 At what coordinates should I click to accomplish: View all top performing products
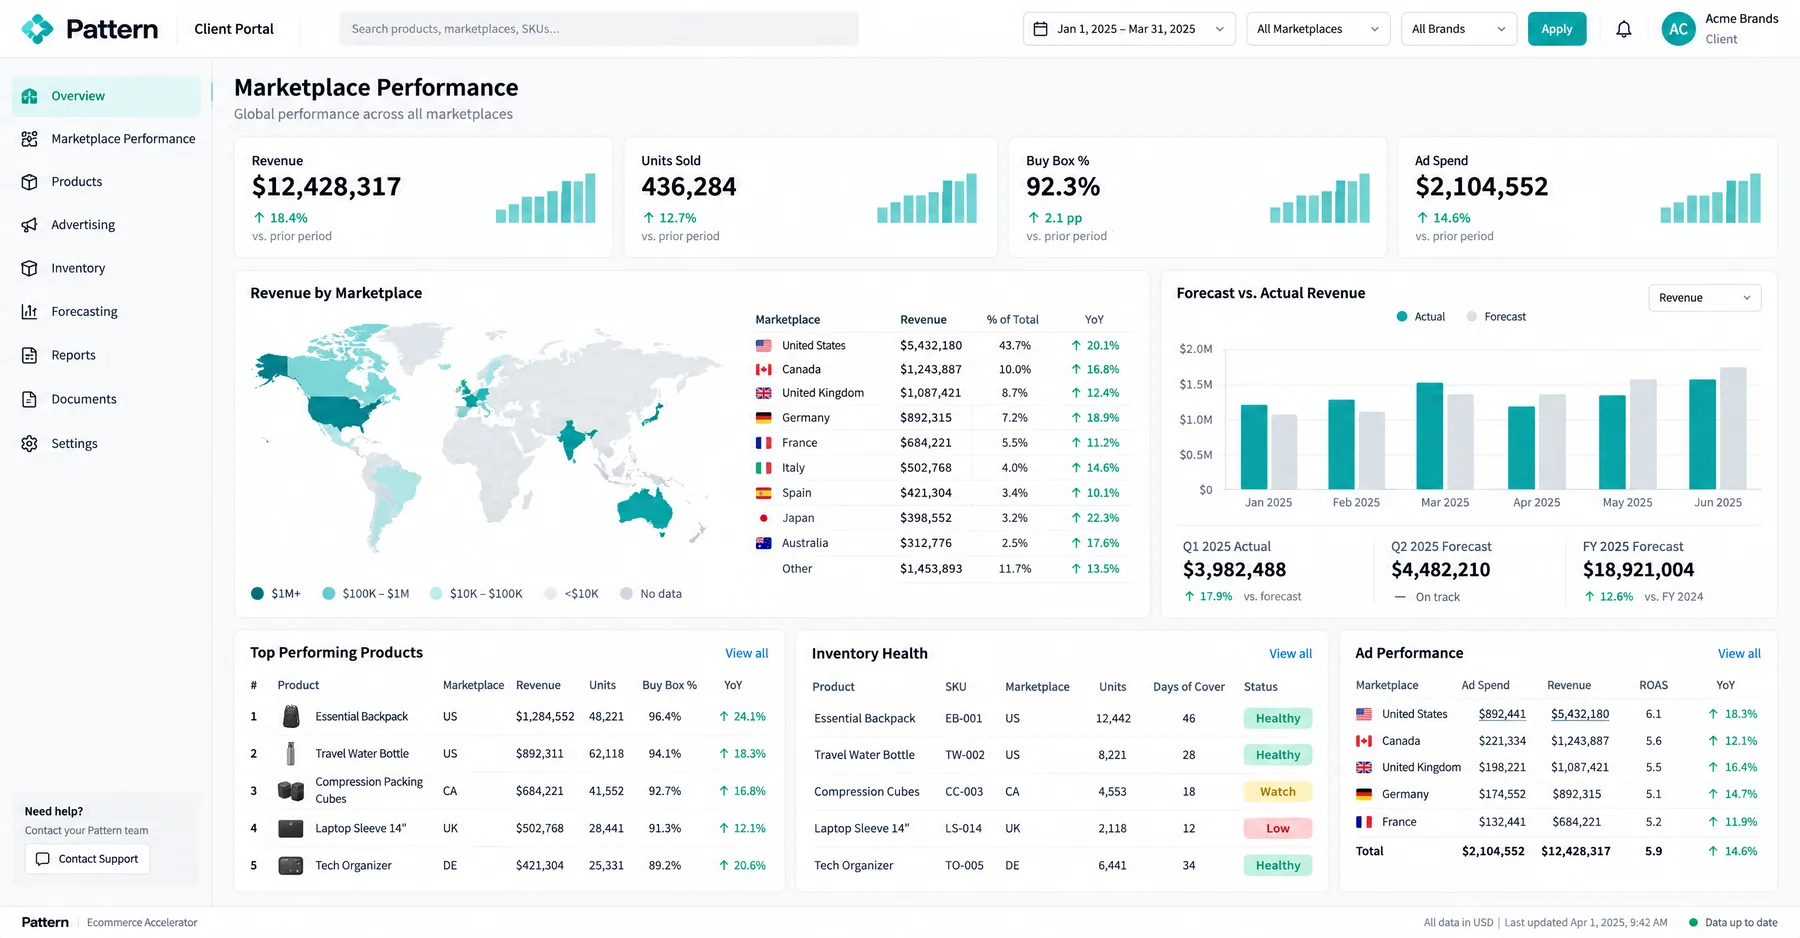pos(746,653)
